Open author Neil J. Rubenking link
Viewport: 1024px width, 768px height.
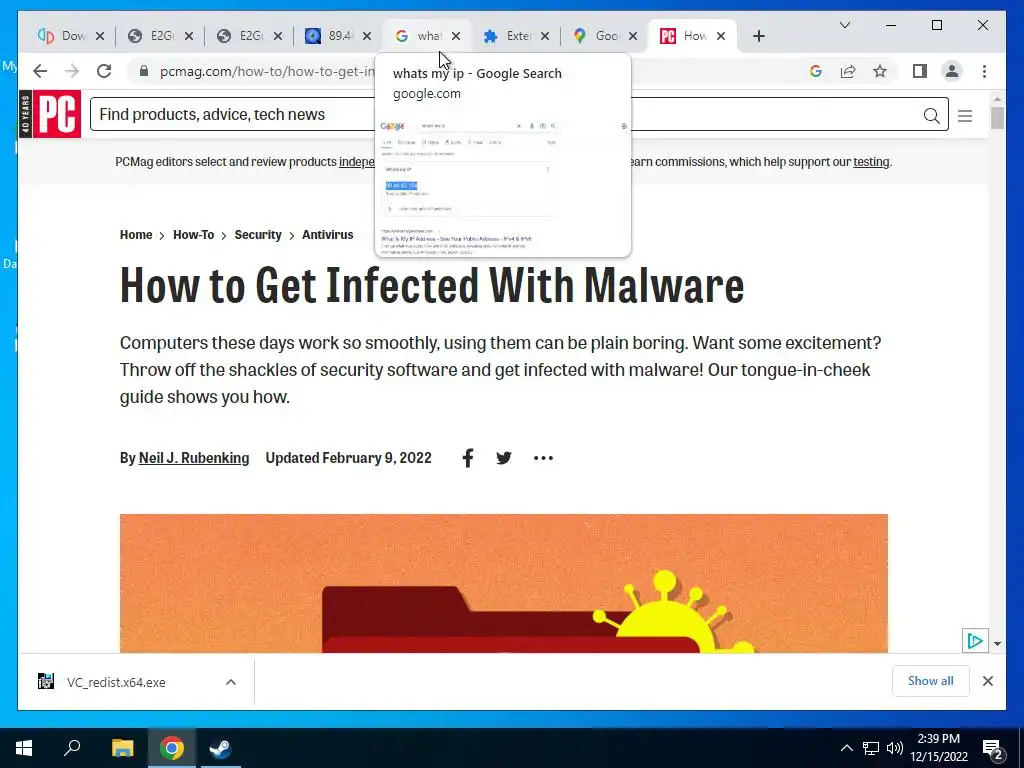click(194, 458)
